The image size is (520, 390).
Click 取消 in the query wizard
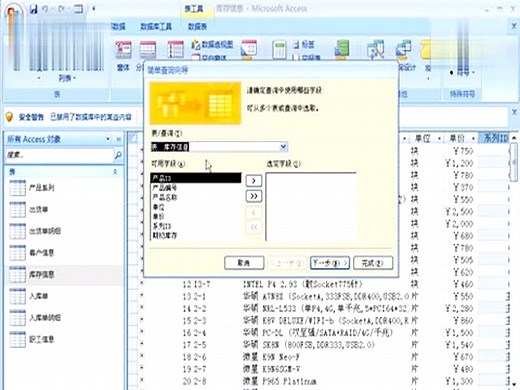[x=244, y=263]
